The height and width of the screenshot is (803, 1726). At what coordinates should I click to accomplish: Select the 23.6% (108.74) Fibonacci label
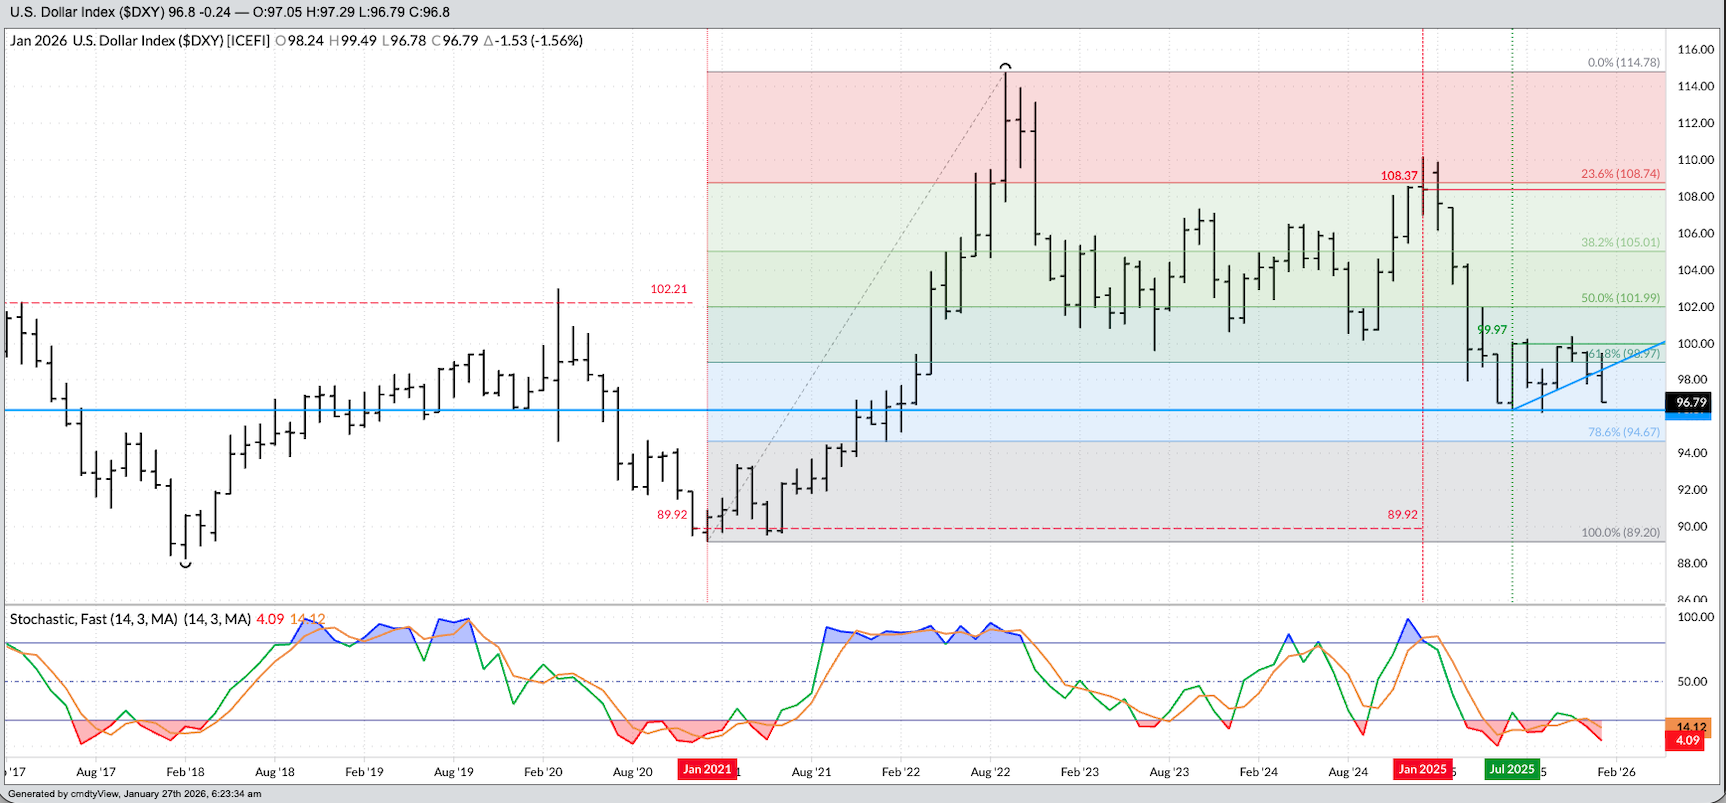1620,174
